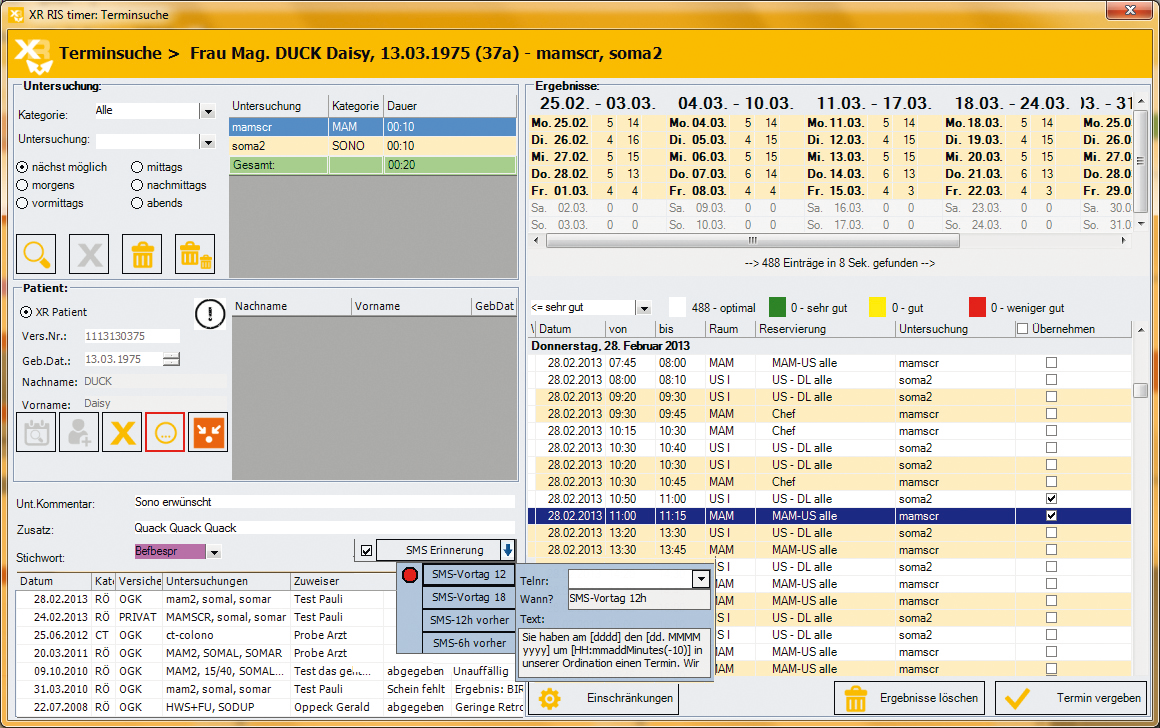Image resolution: width=1160 pixels, height=728 pixels.
Task: Choose 'SMS-6h vorher' reminder option
Action: [468, 643]
